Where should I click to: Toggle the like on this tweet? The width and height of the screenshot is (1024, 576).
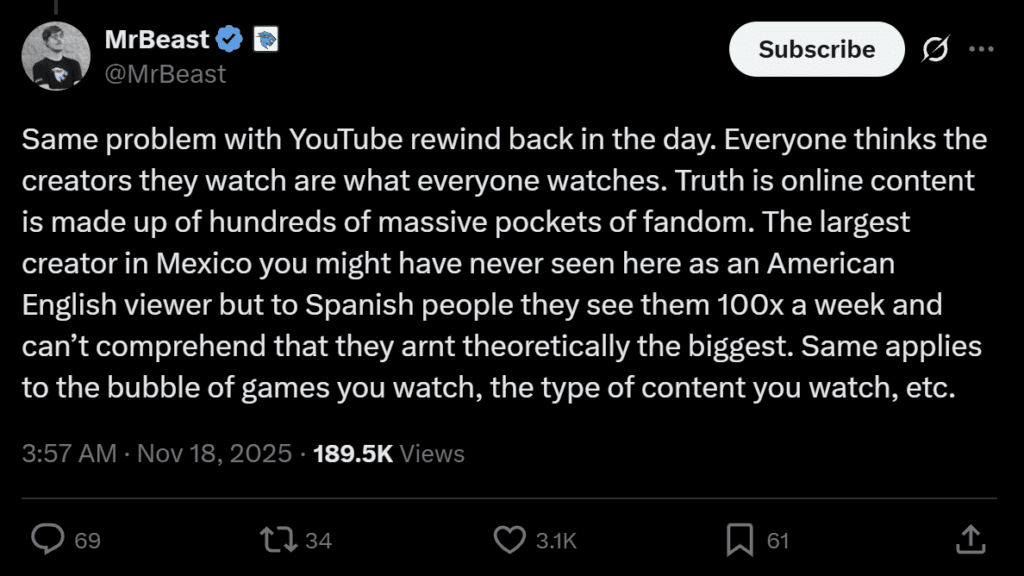tap(508, 540)
